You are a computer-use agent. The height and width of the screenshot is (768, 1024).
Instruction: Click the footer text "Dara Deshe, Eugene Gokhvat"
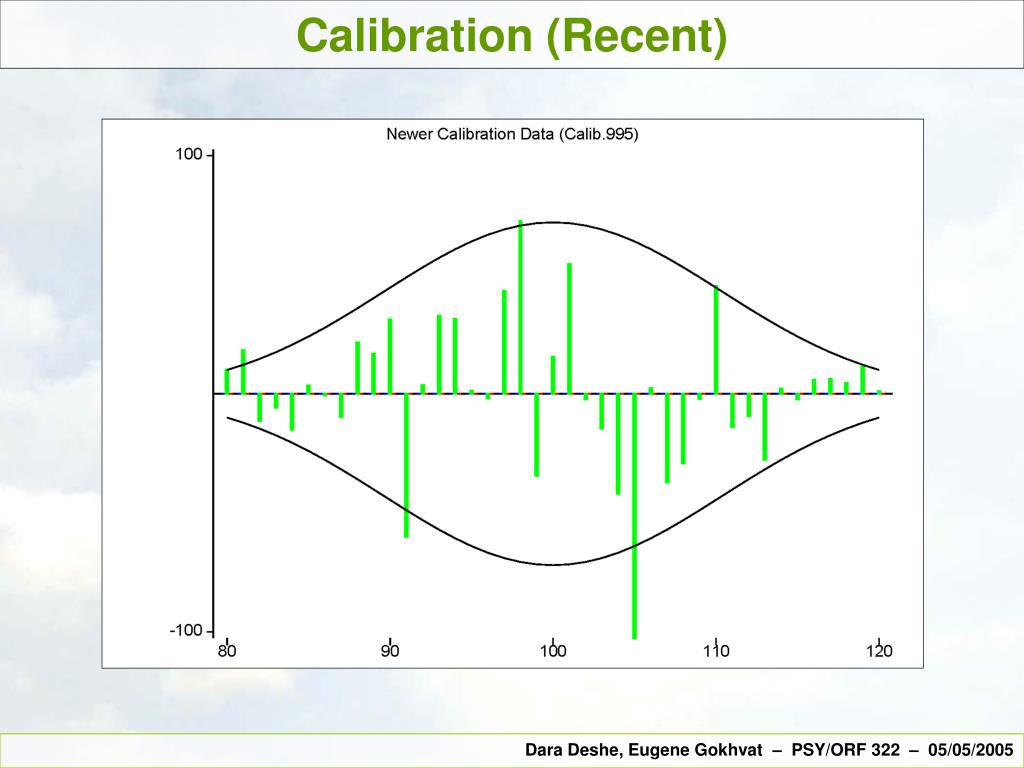click(x=643, y=750)
